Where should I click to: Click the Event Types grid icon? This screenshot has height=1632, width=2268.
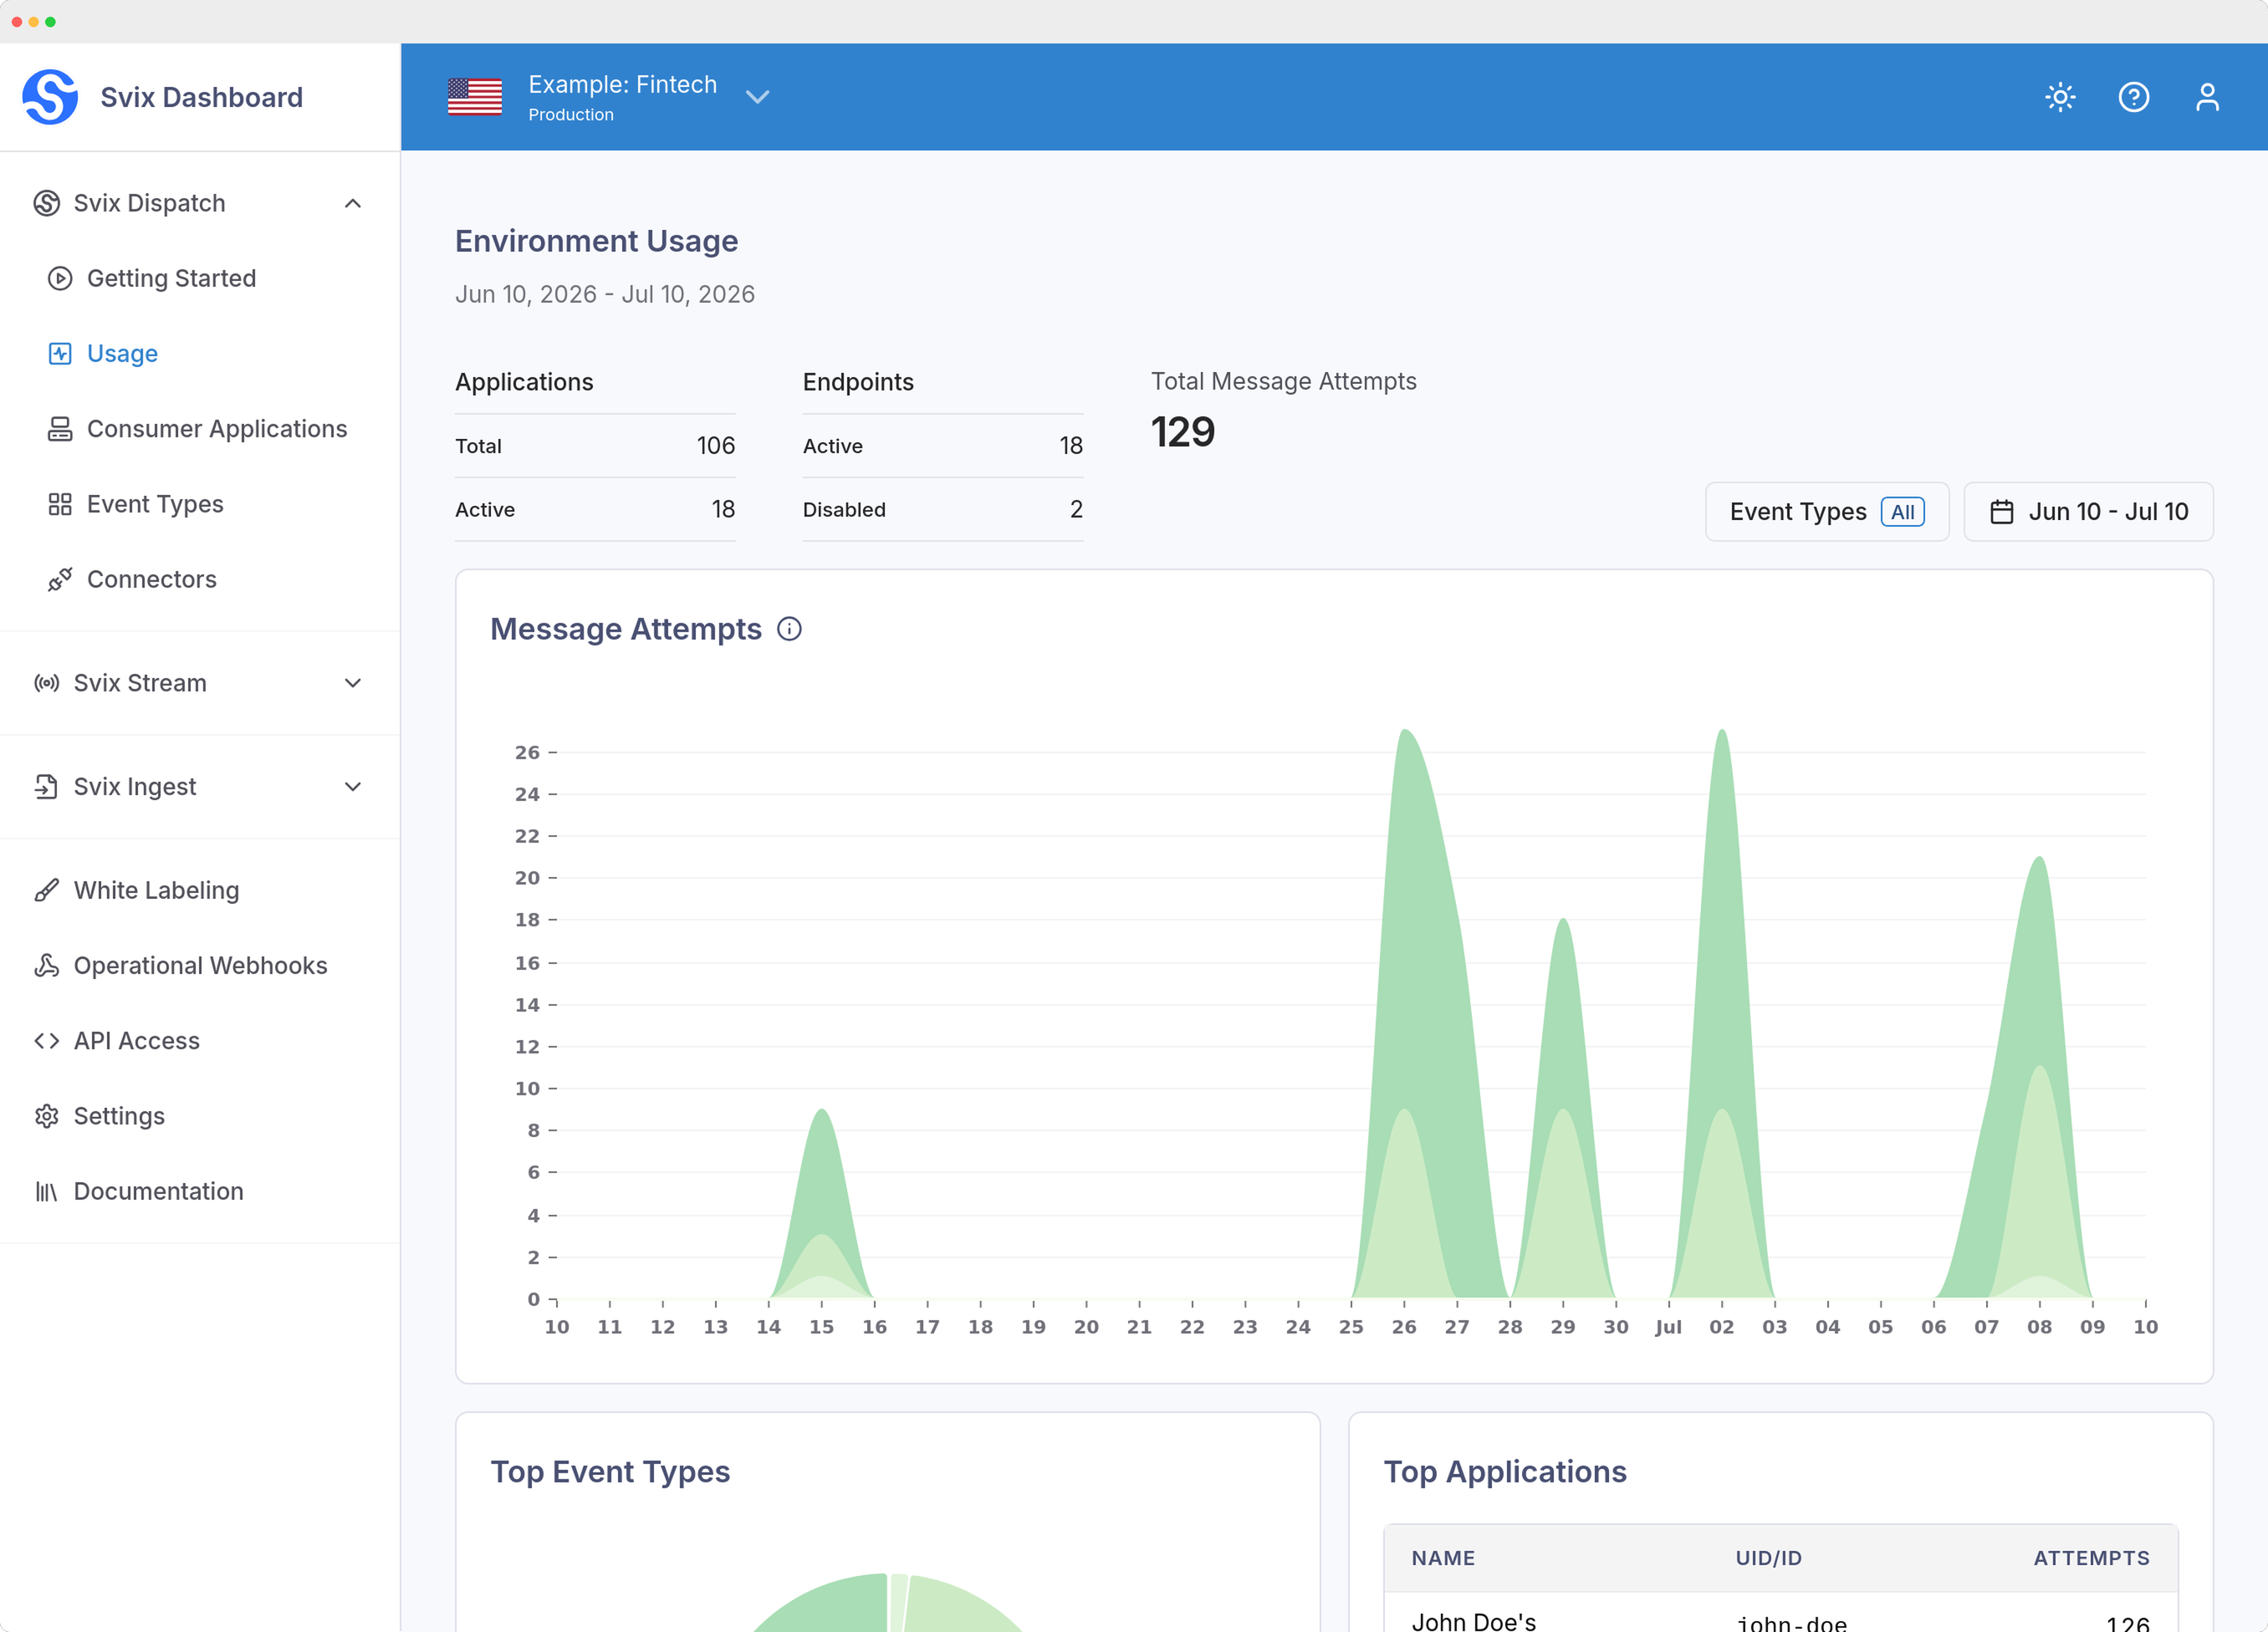tap(60, 504)
